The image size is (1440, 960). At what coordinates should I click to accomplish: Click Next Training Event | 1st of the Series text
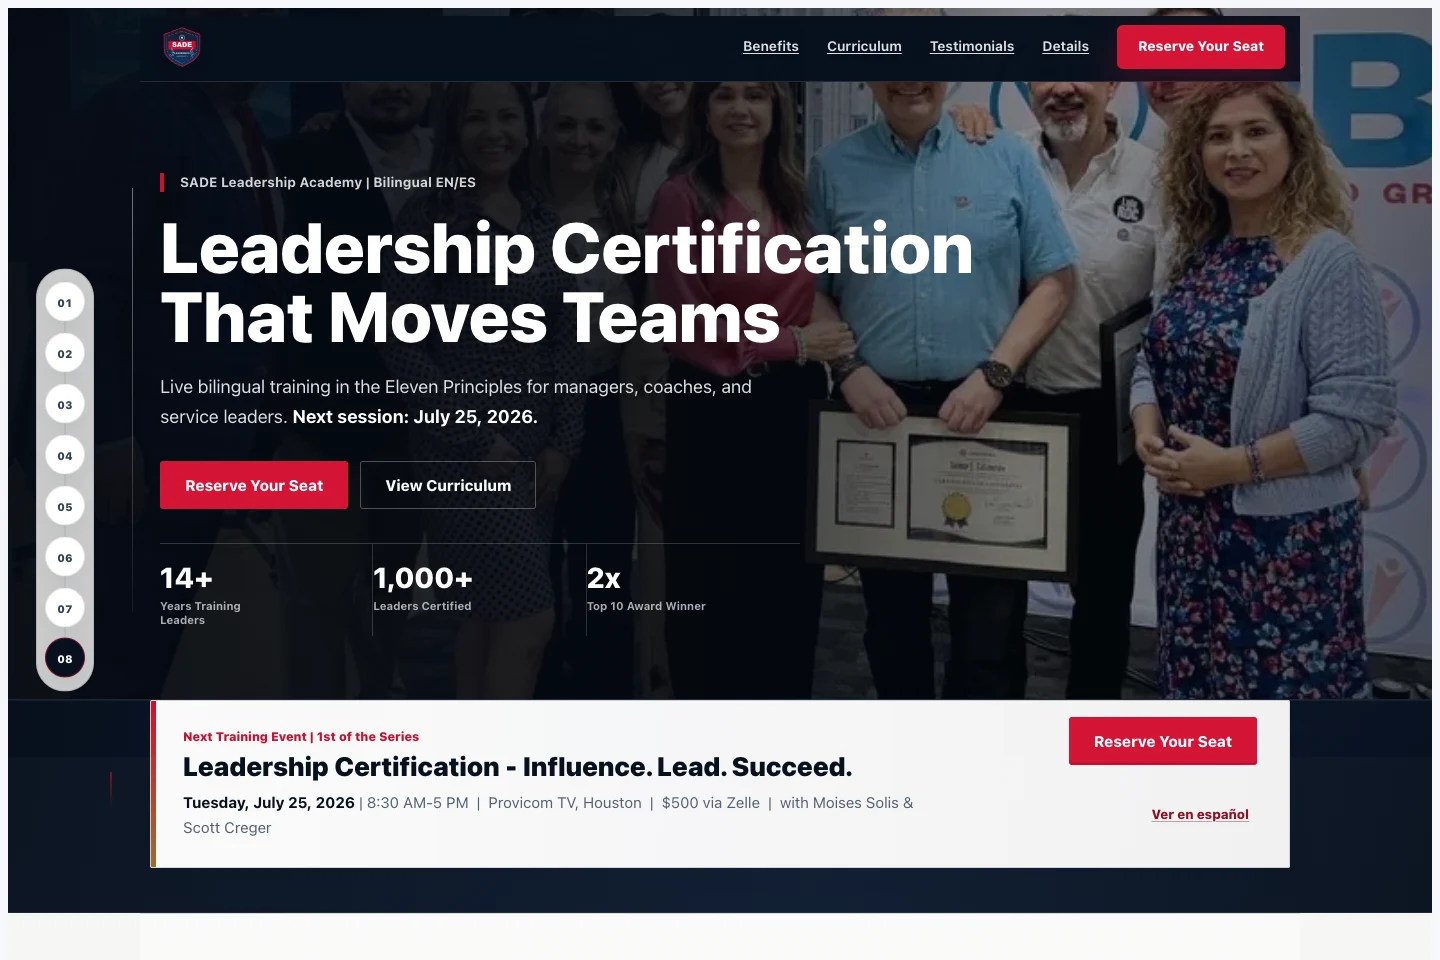pyautogui.click(x=301, y=736)
